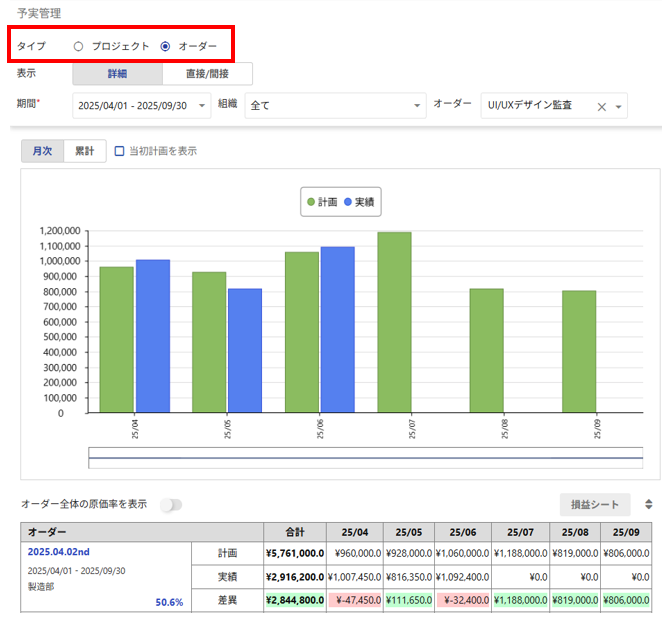The width and height of the screenshot is (662, 620).
Task: Click the ¥111,650.0 variance cell
Action: (x=409, y=600)
